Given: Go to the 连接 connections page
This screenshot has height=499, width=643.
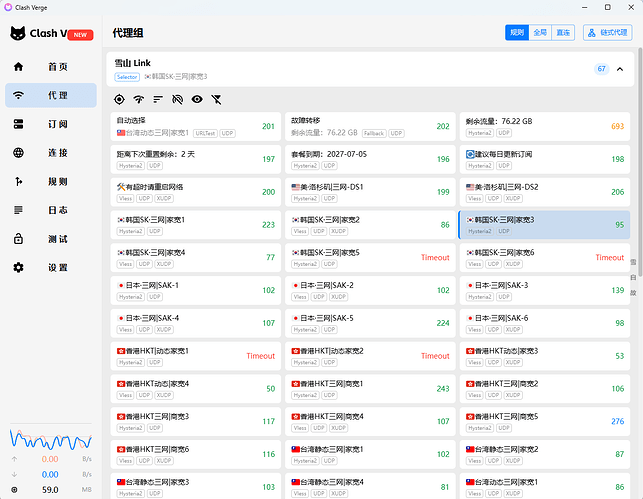Looking at the screenshot, I should (51, 153).
